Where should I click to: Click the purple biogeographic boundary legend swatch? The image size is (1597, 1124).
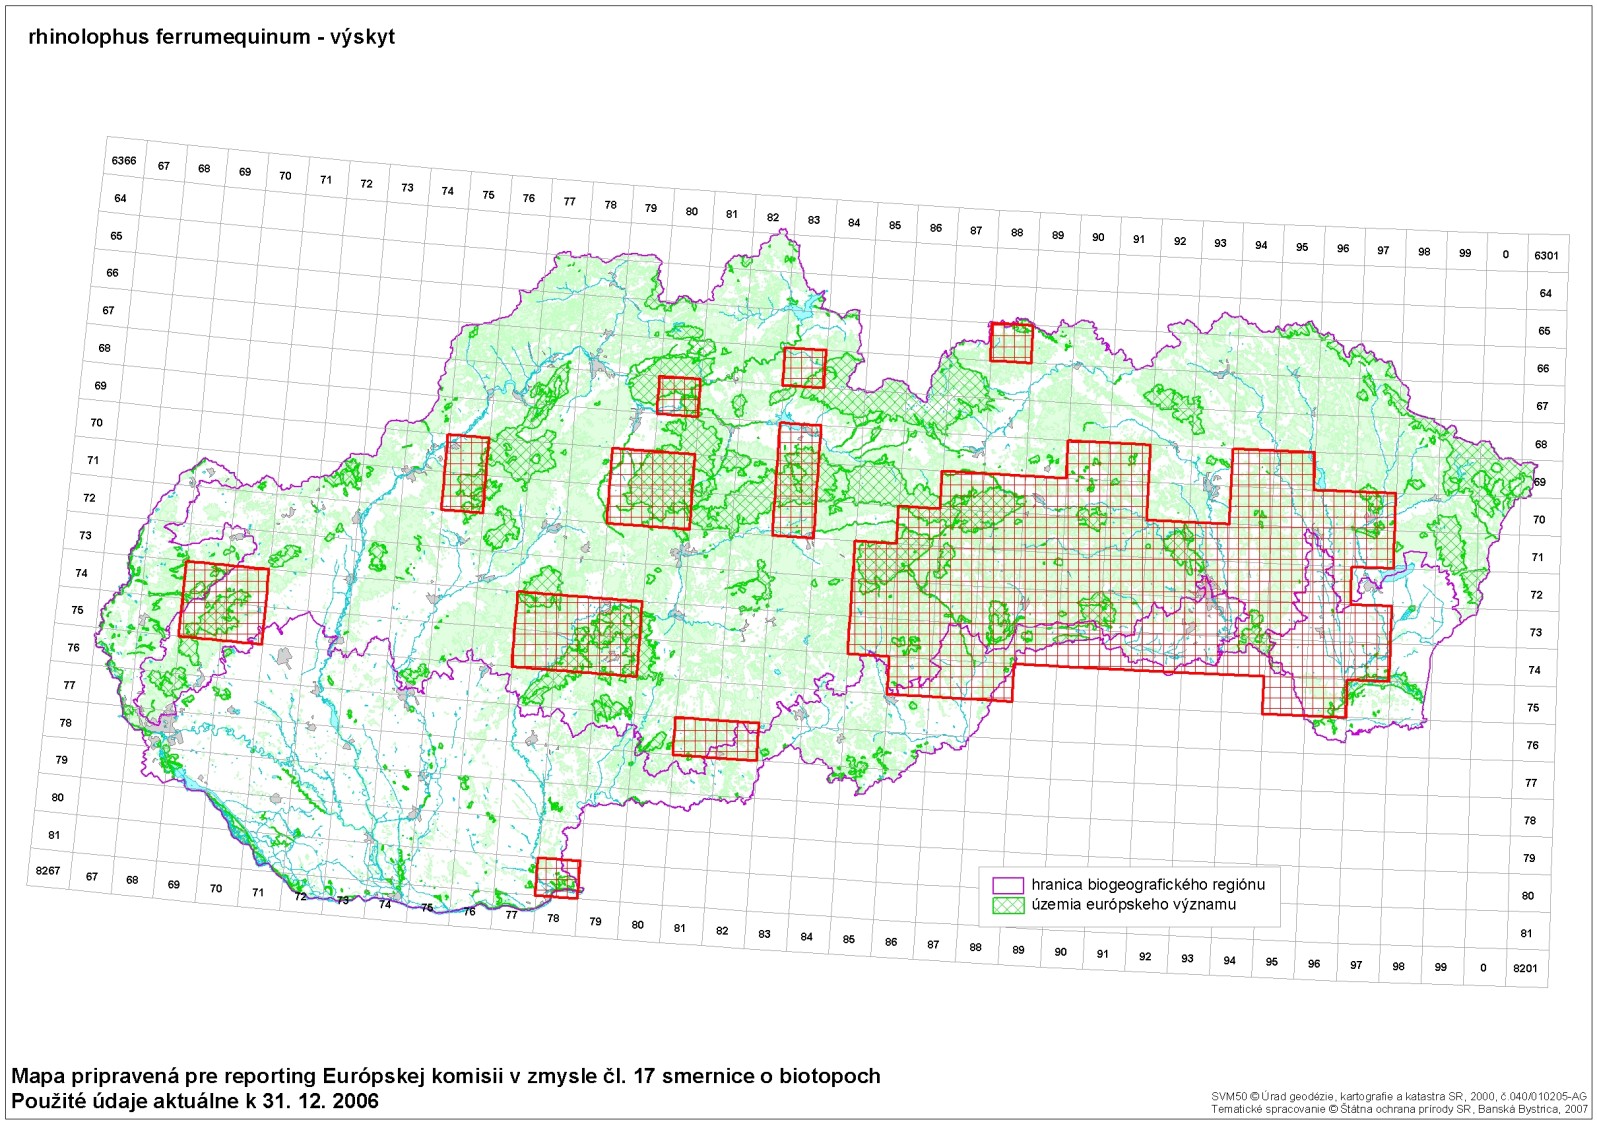click(1008, 885)
